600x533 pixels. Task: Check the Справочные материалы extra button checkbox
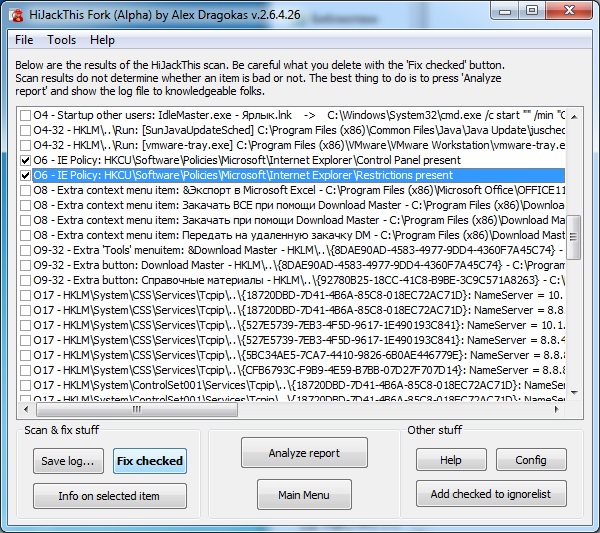pos(25,280)
